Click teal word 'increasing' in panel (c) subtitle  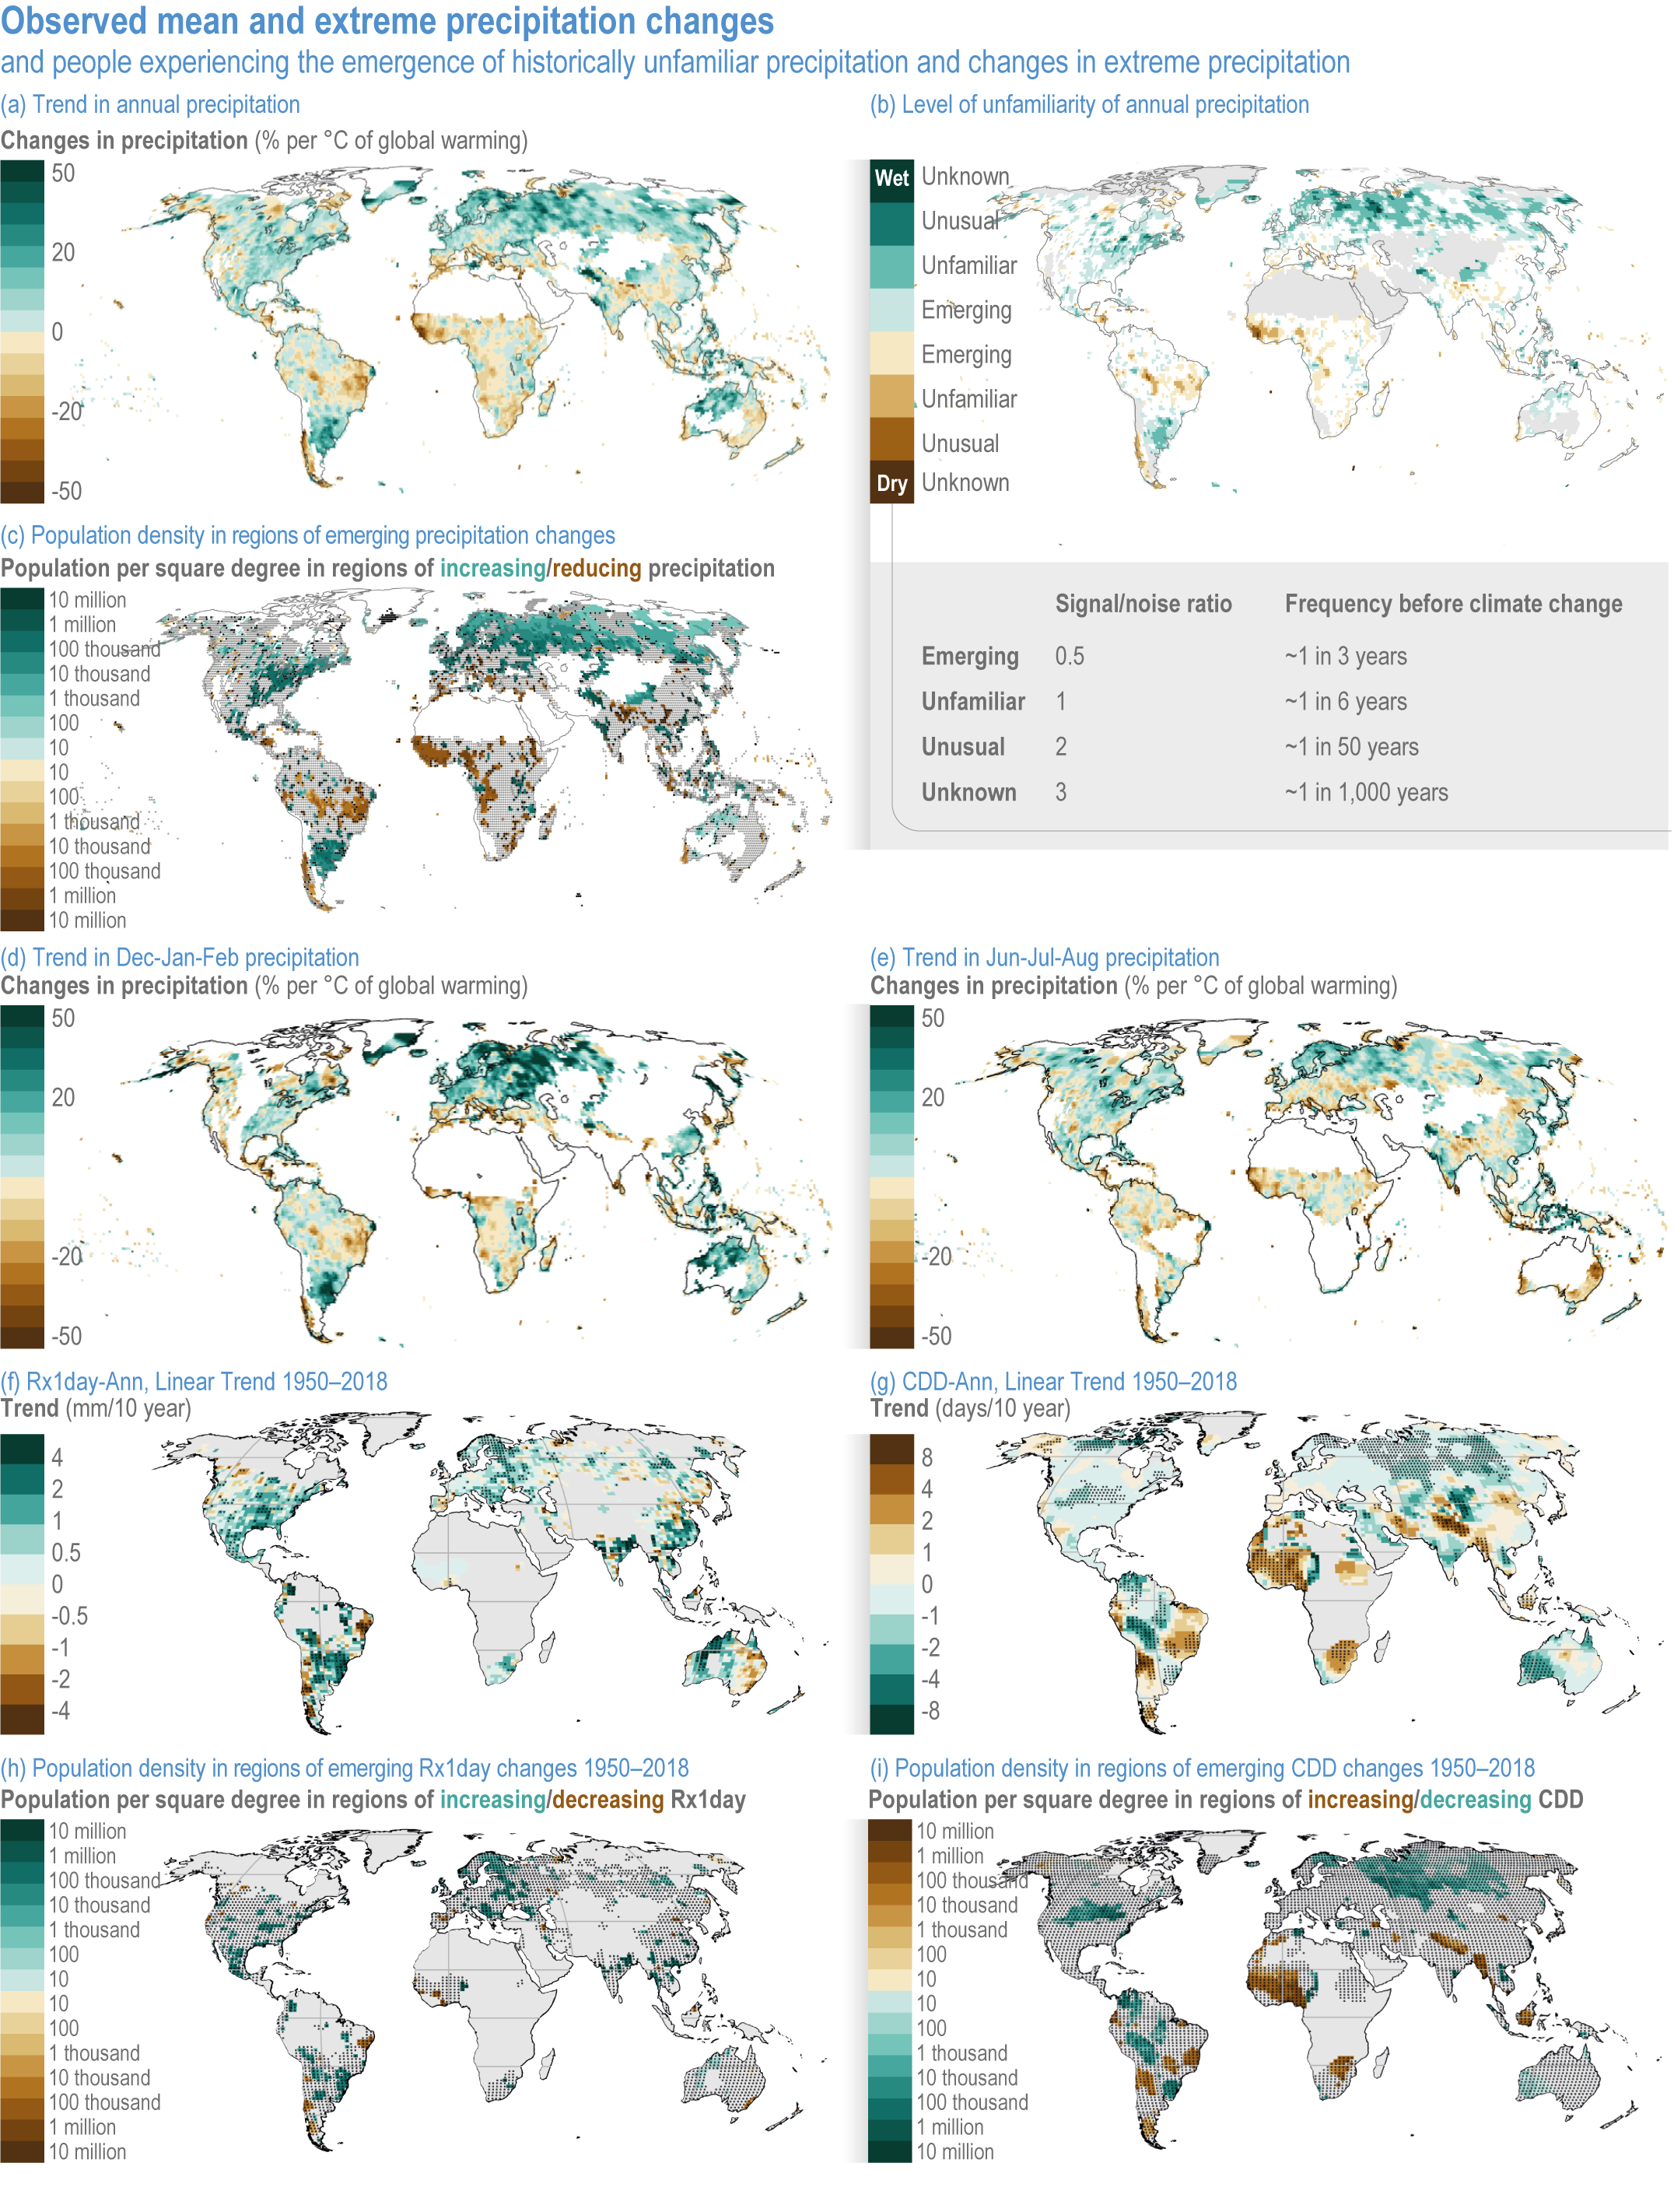493,568
